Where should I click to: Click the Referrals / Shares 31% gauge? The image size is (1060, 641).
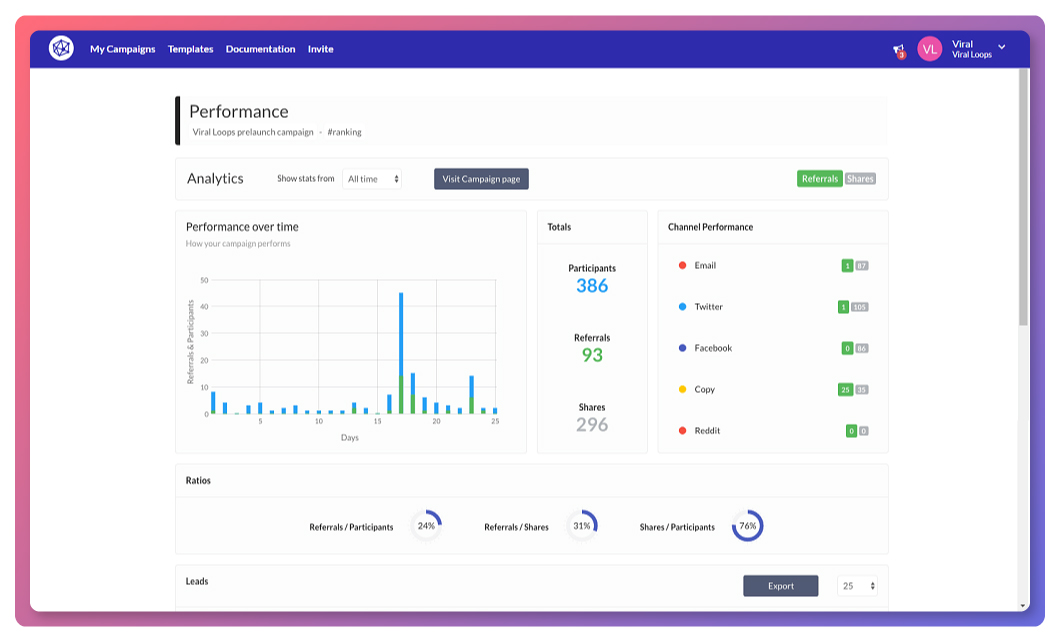tap(582, 525)
